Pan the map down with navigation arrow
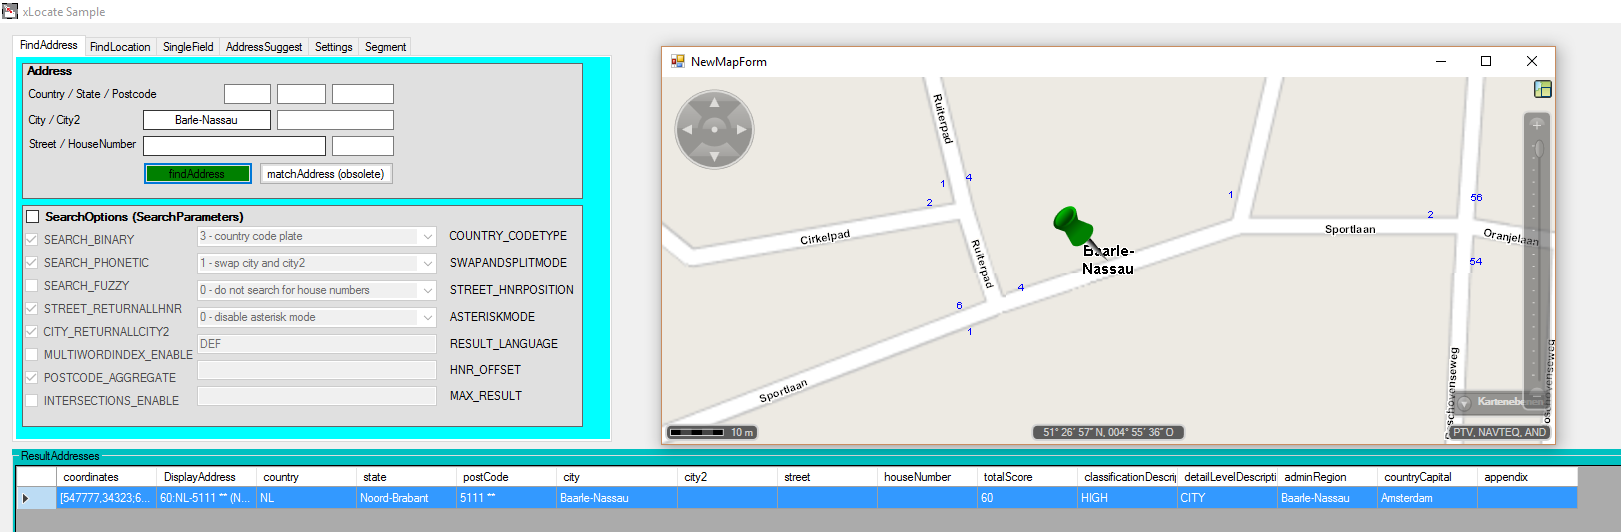 coord(714,157)
